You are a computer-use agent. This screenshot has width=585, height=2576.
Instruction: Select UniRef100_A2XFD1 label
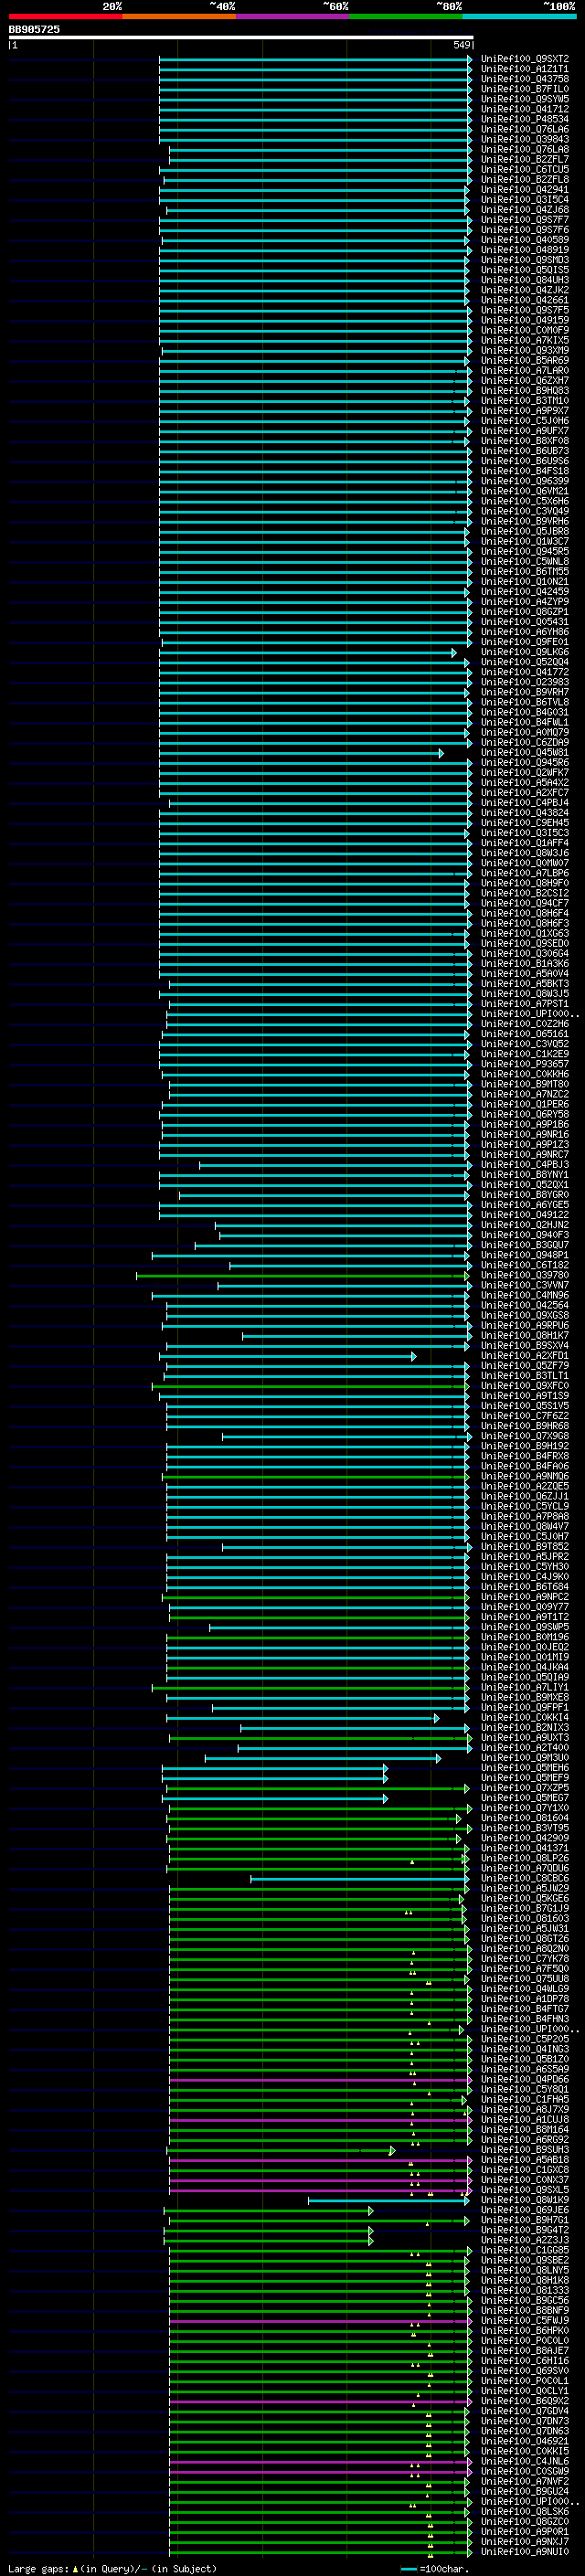point(525,1355)
